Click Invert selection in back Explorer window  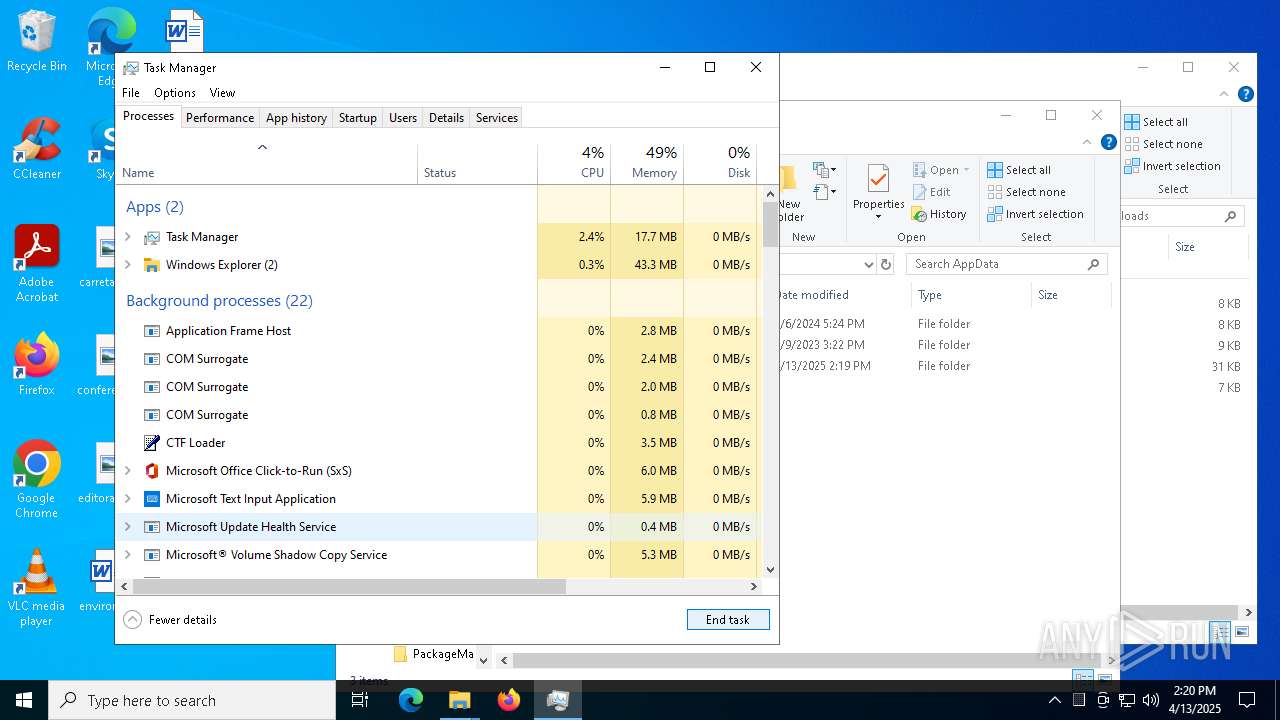click(1173, 166)
